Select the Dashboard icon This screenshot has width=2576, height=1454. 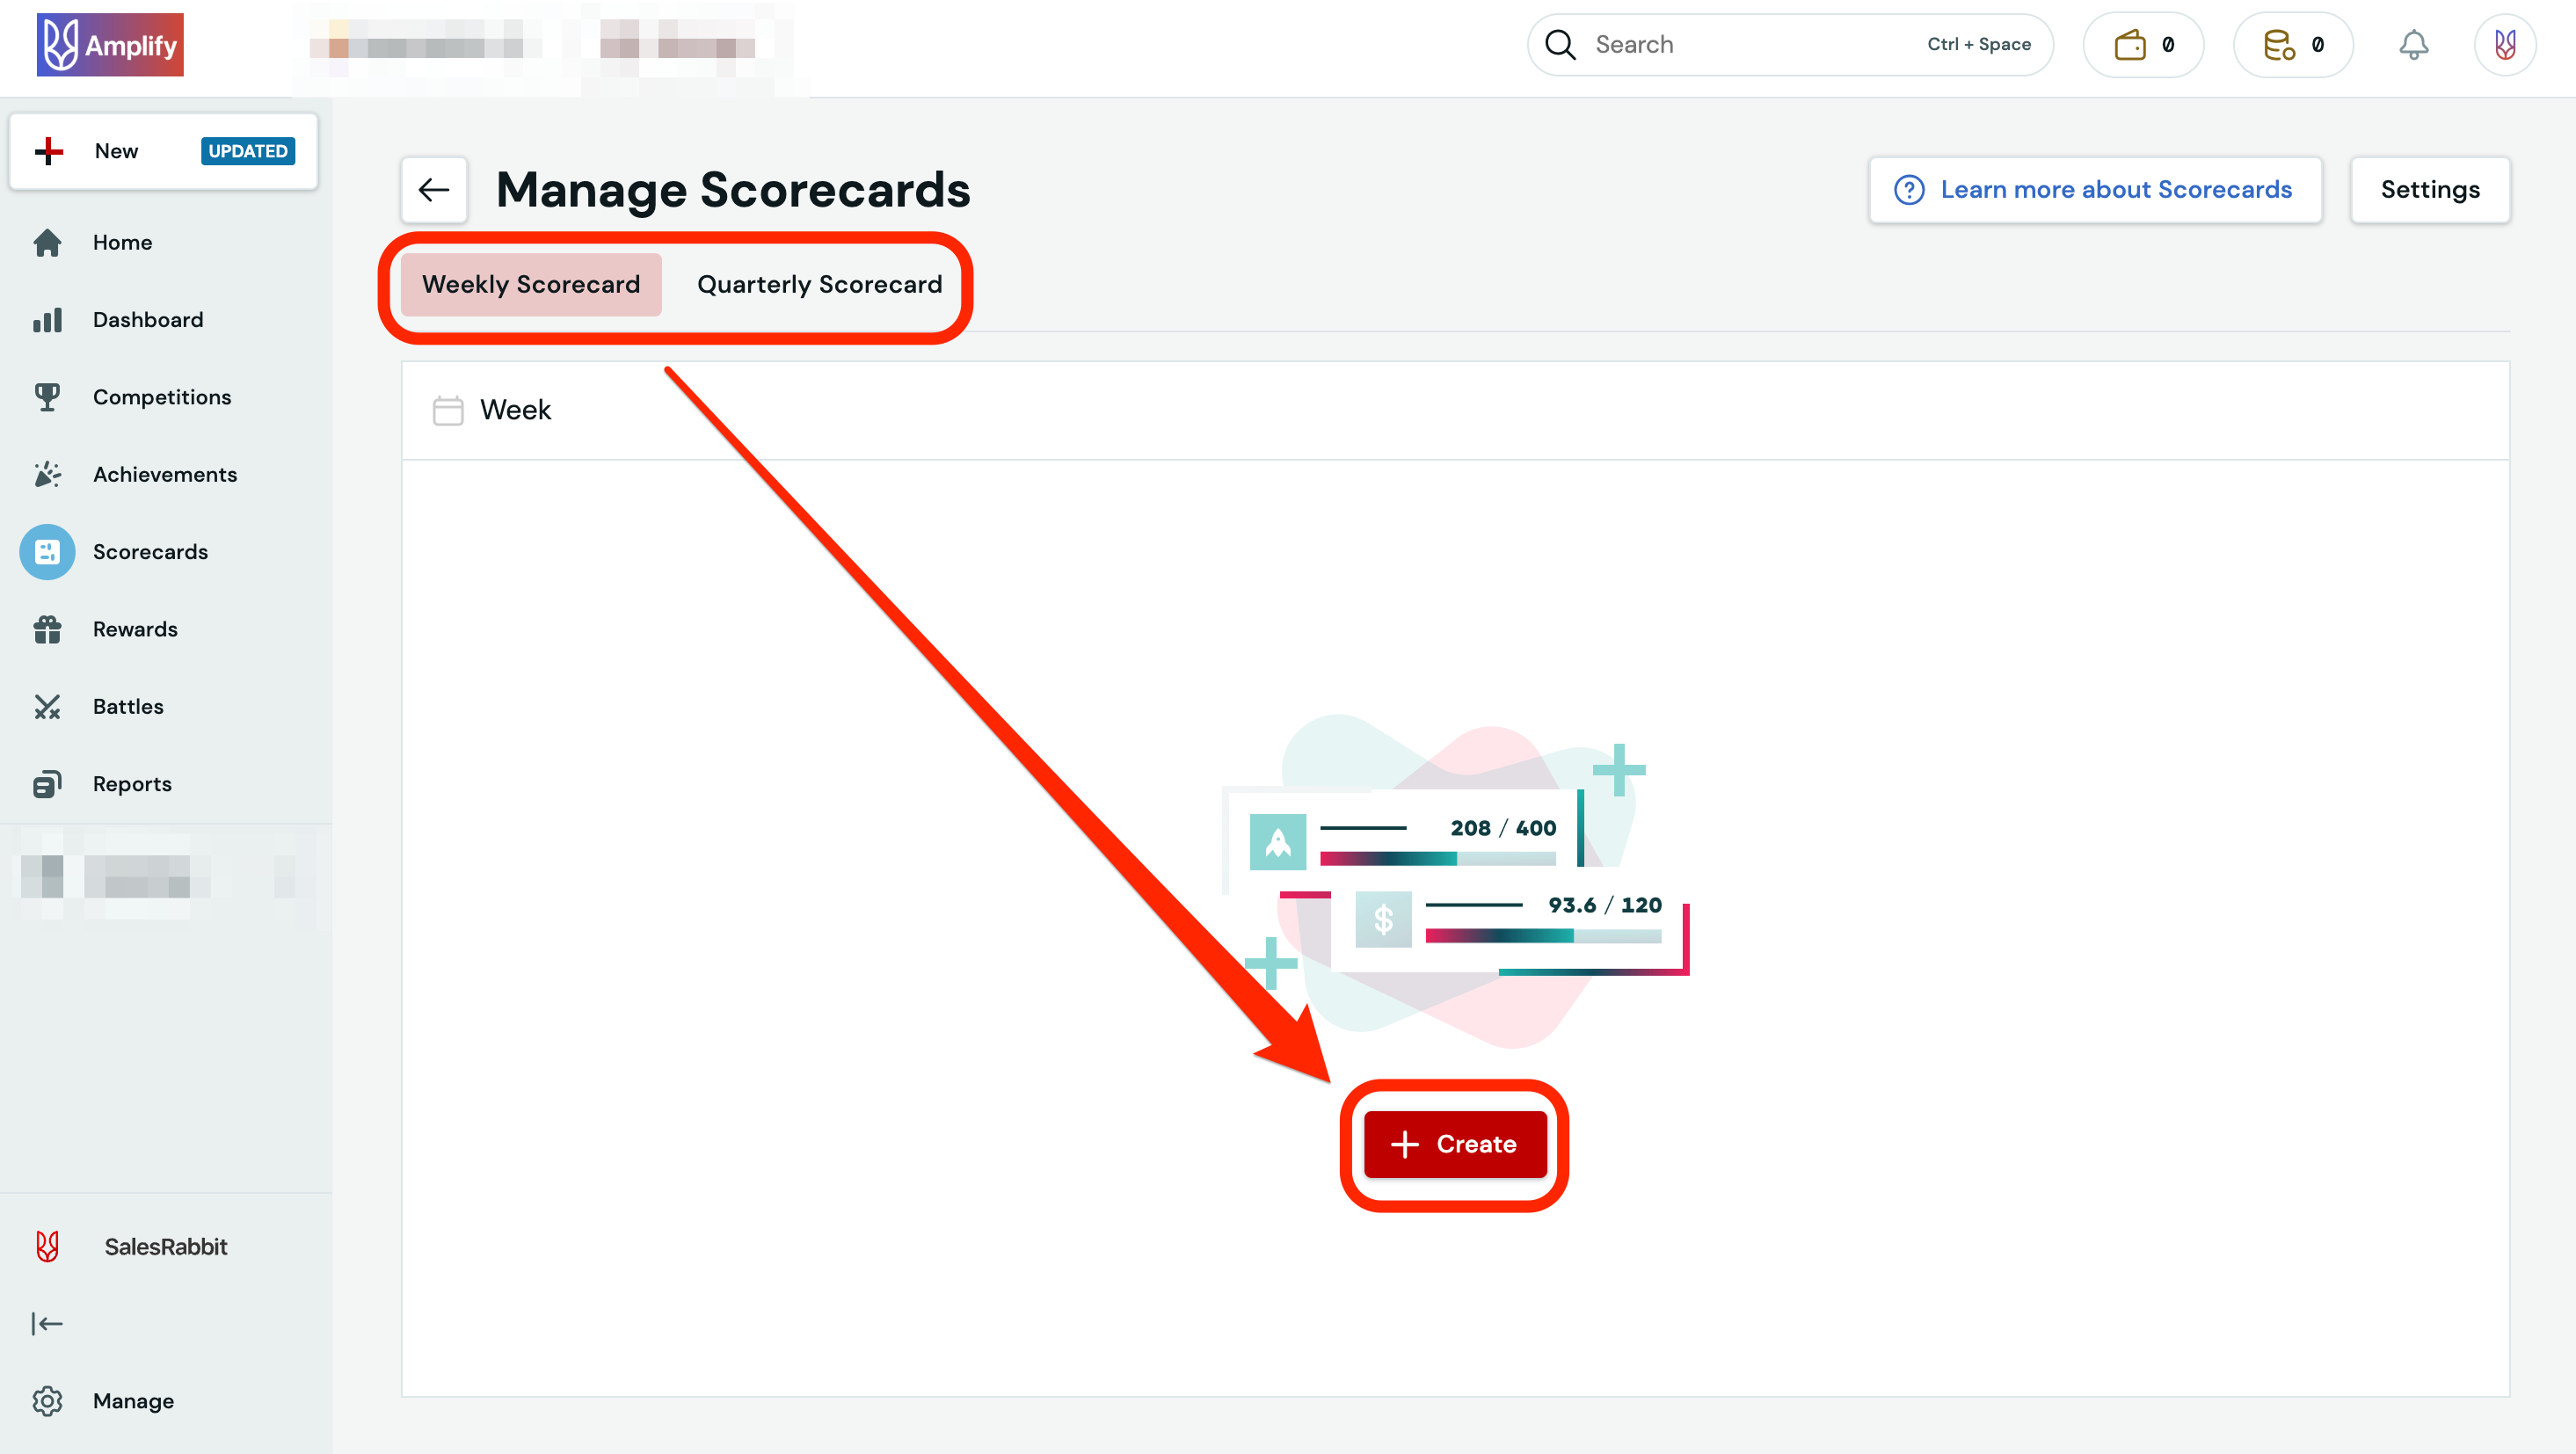click(x=47, y=319)
